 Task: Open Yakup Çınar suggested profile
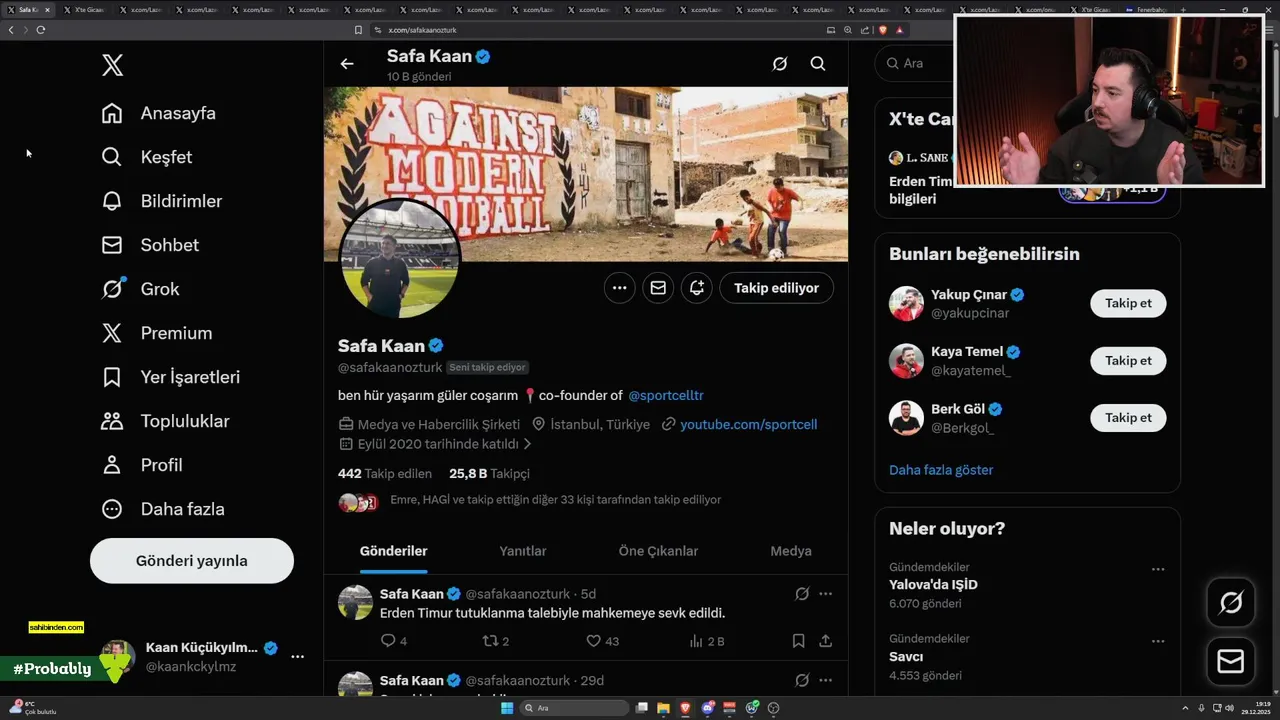pyautogui.click(x=969, y=295)
